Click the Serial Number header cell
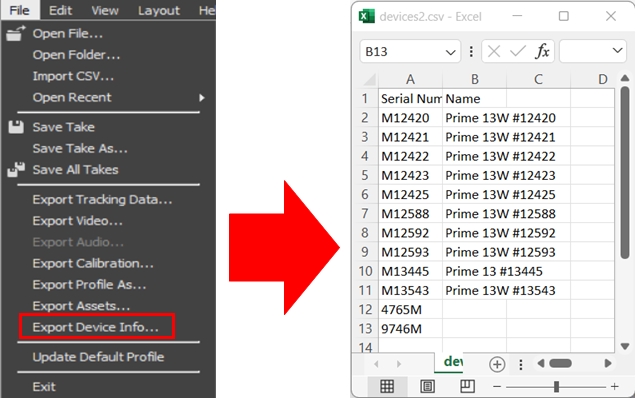This screenshot has height=398, width=636. 410,99
